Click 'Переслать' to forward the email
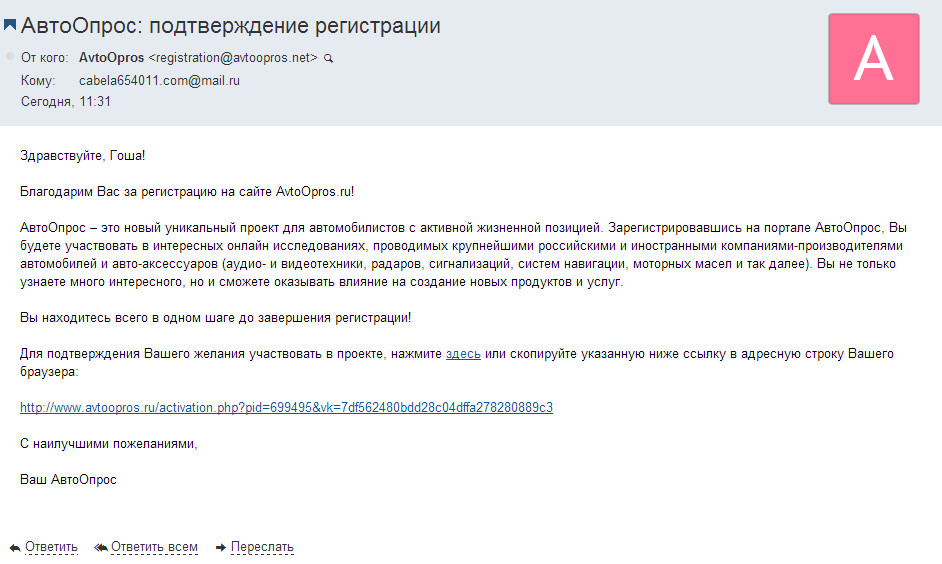Screen dimensions: 942x564 point(262,547)
